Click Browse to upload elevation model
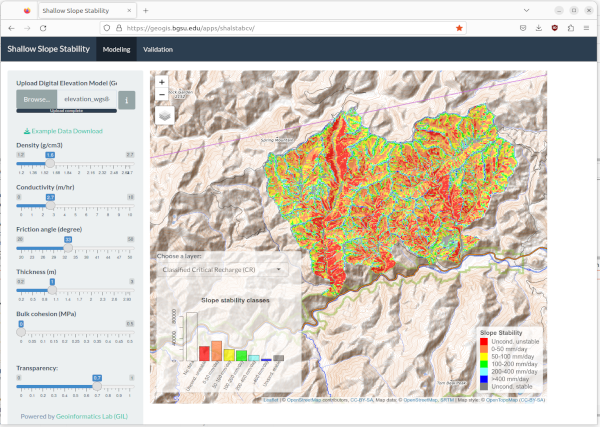The height and width of the screenshot is (427, 600). tap(36, 100)
